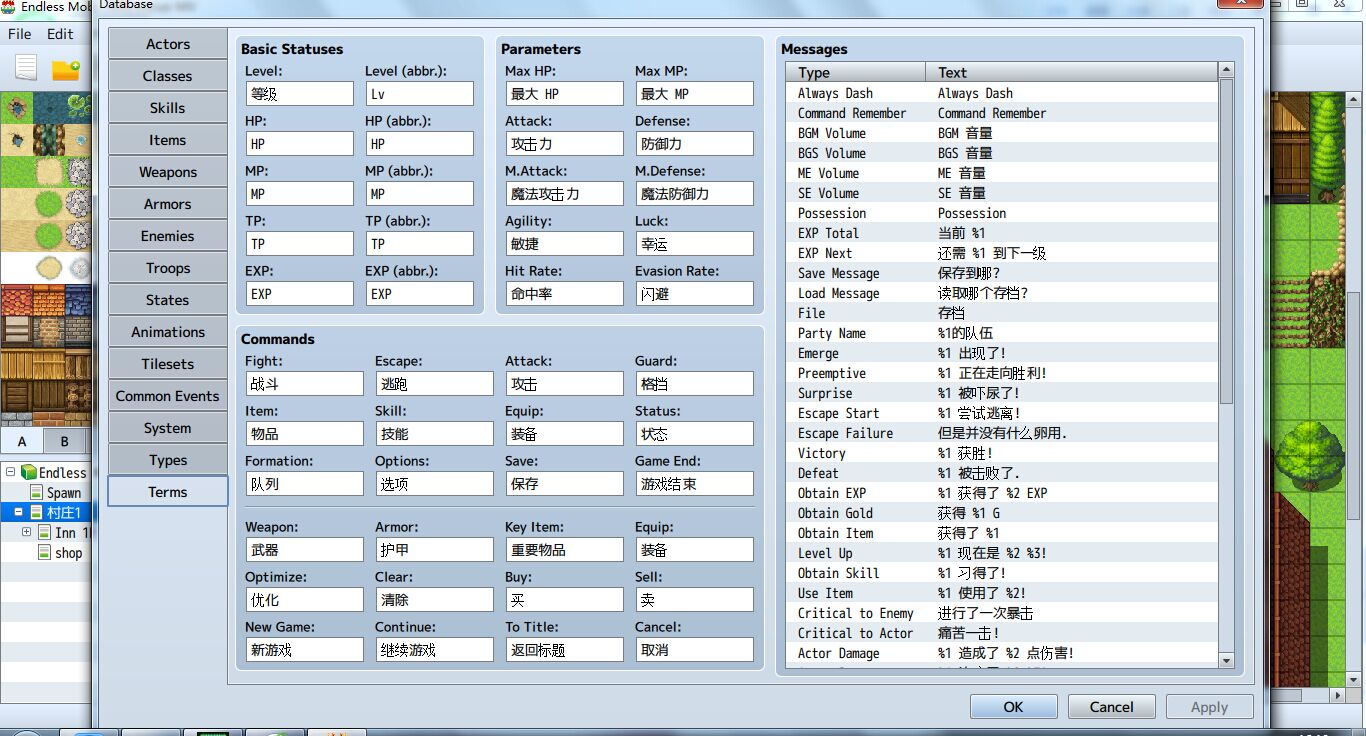Click the New Project document icon in toolbar
This screenshot has height=736, width=1366.
[x=26, y=68]
